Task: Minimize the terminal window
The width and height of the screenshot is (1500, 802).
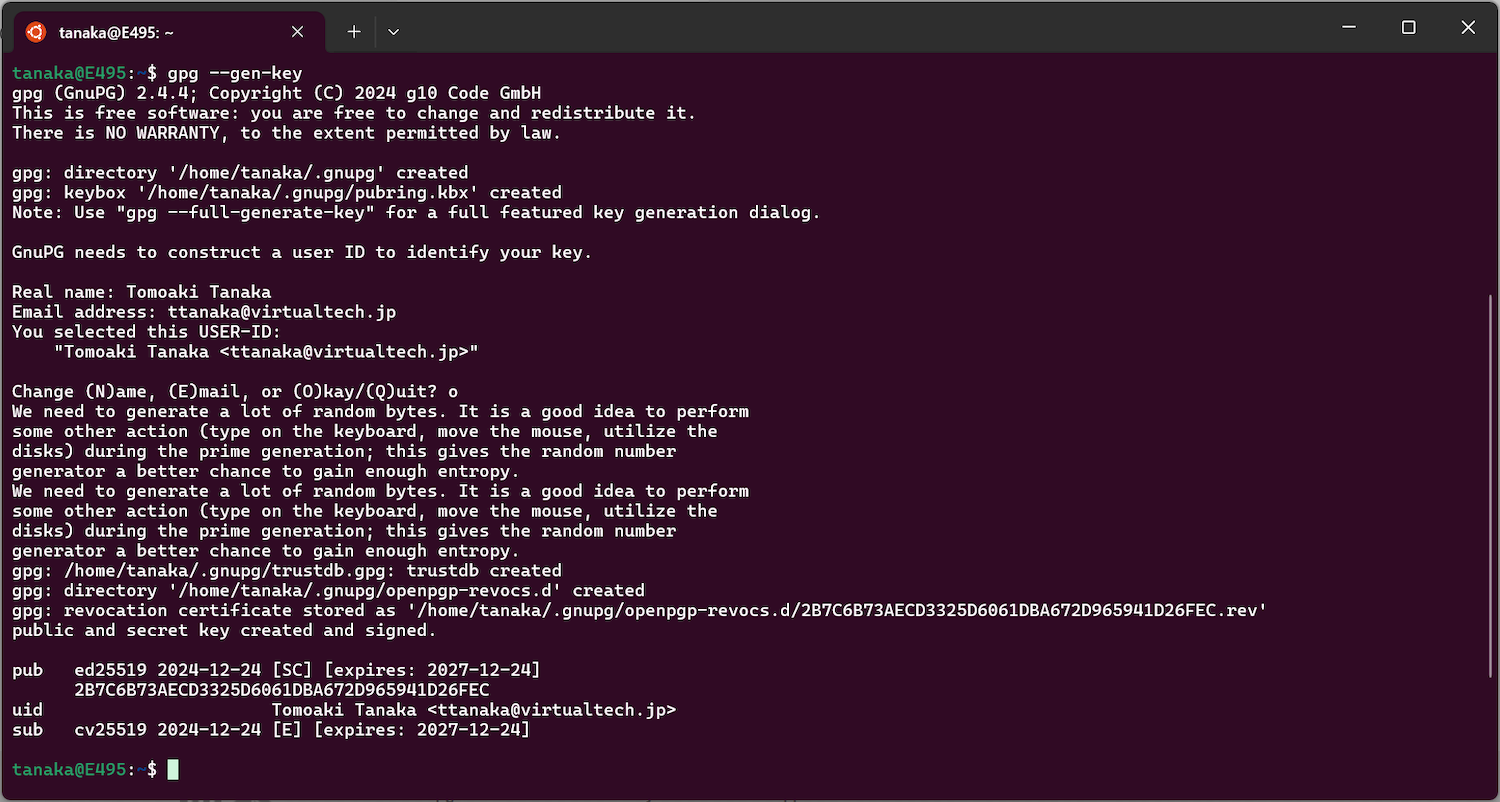Action: click(1349, 28)
